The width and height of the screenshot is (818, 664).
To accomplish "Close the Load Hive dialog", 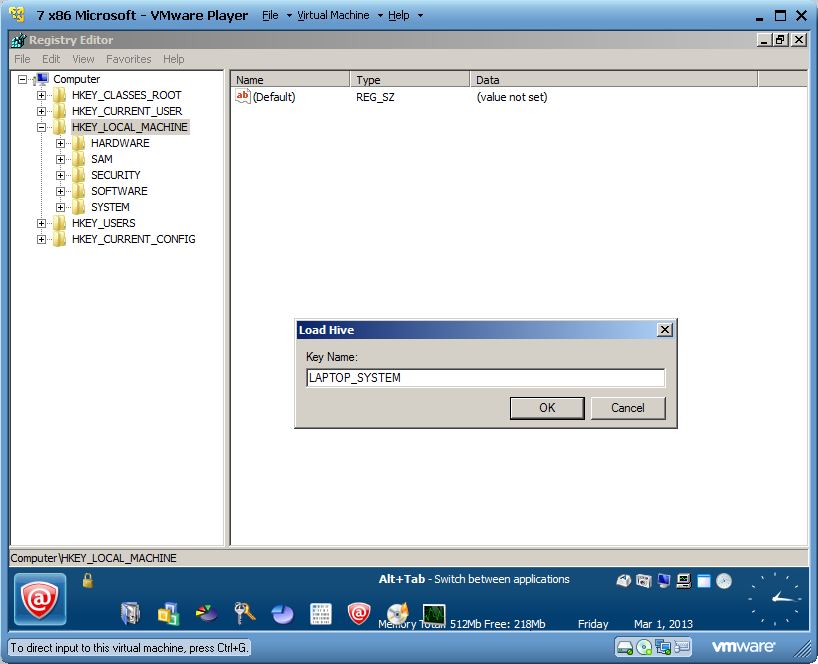I will pos(665,330).
